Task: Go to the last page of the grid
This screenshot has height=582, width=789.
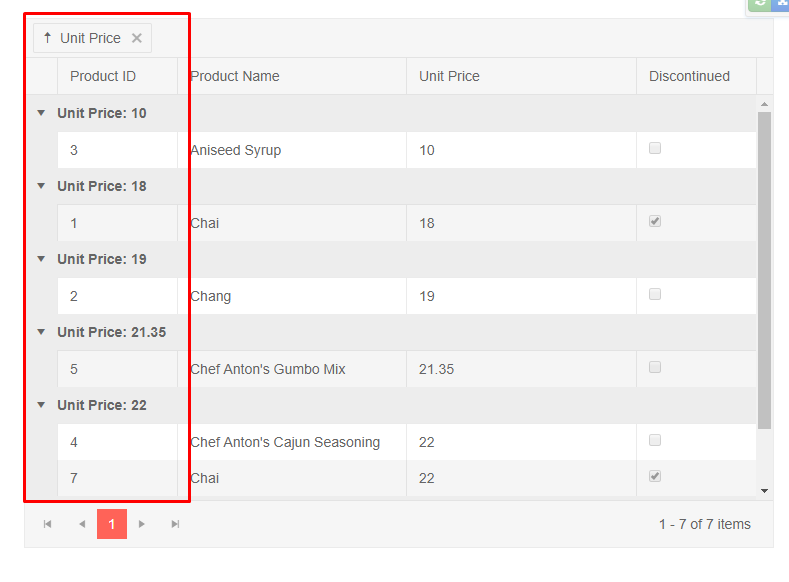Action: 175,524
